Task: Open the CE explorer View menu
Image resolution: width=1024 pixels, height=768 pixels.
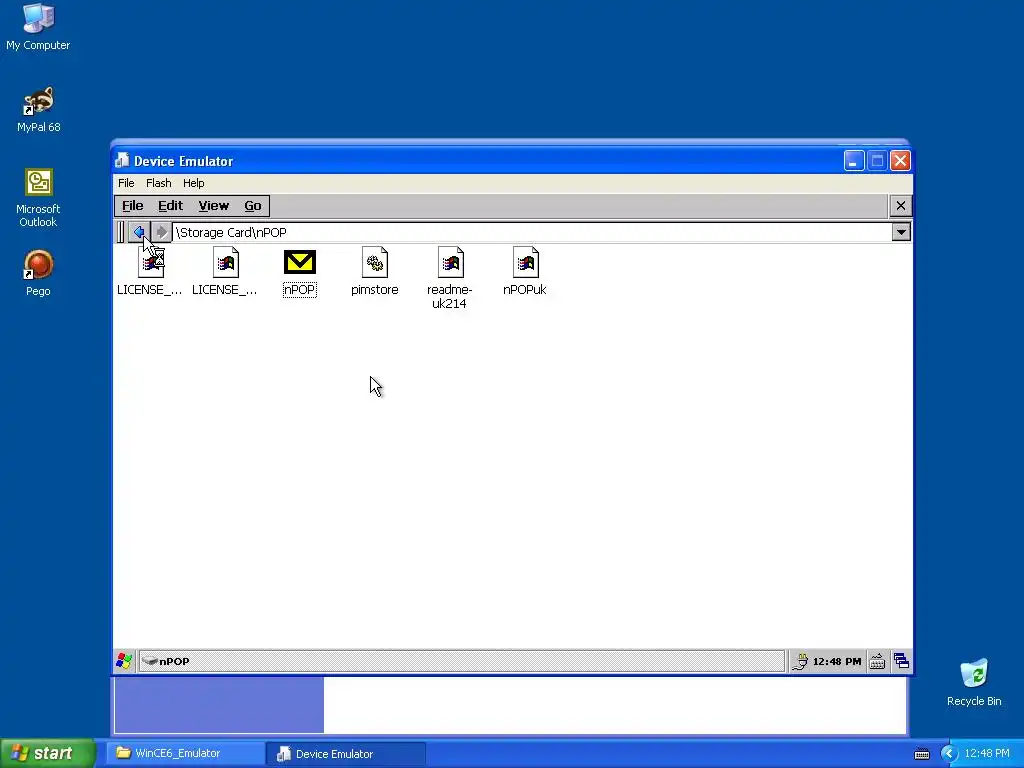Action: (214, 206)
